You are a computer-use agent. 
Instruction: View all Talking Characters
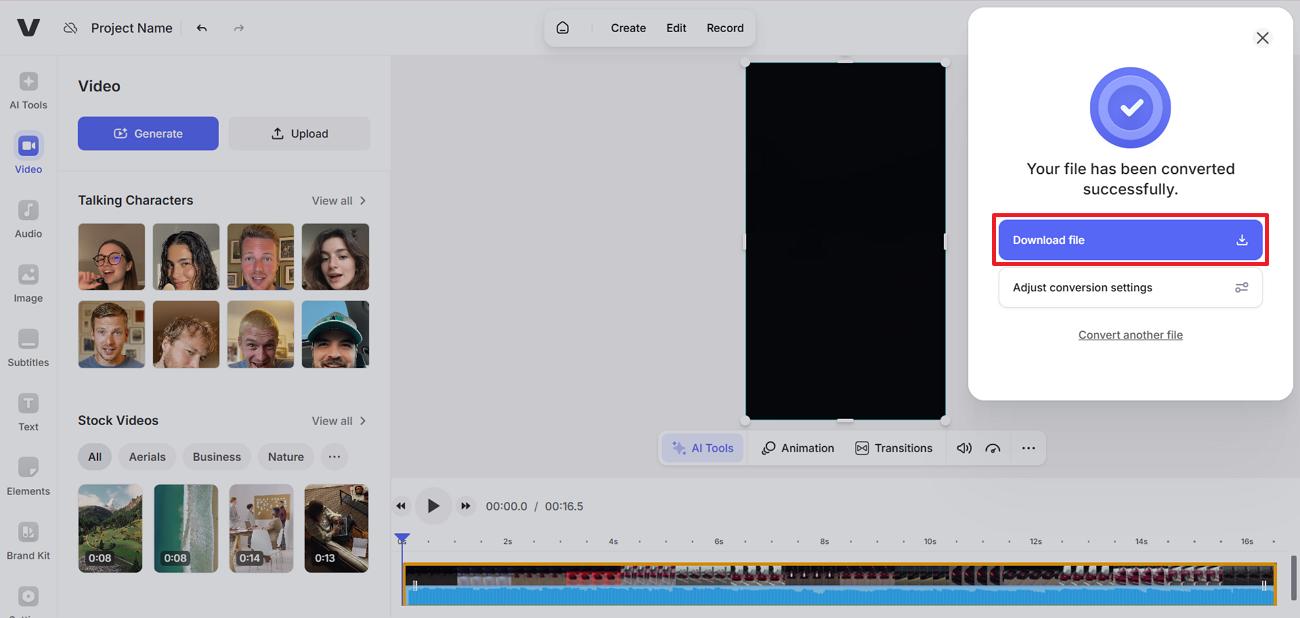tap(339, 201)
